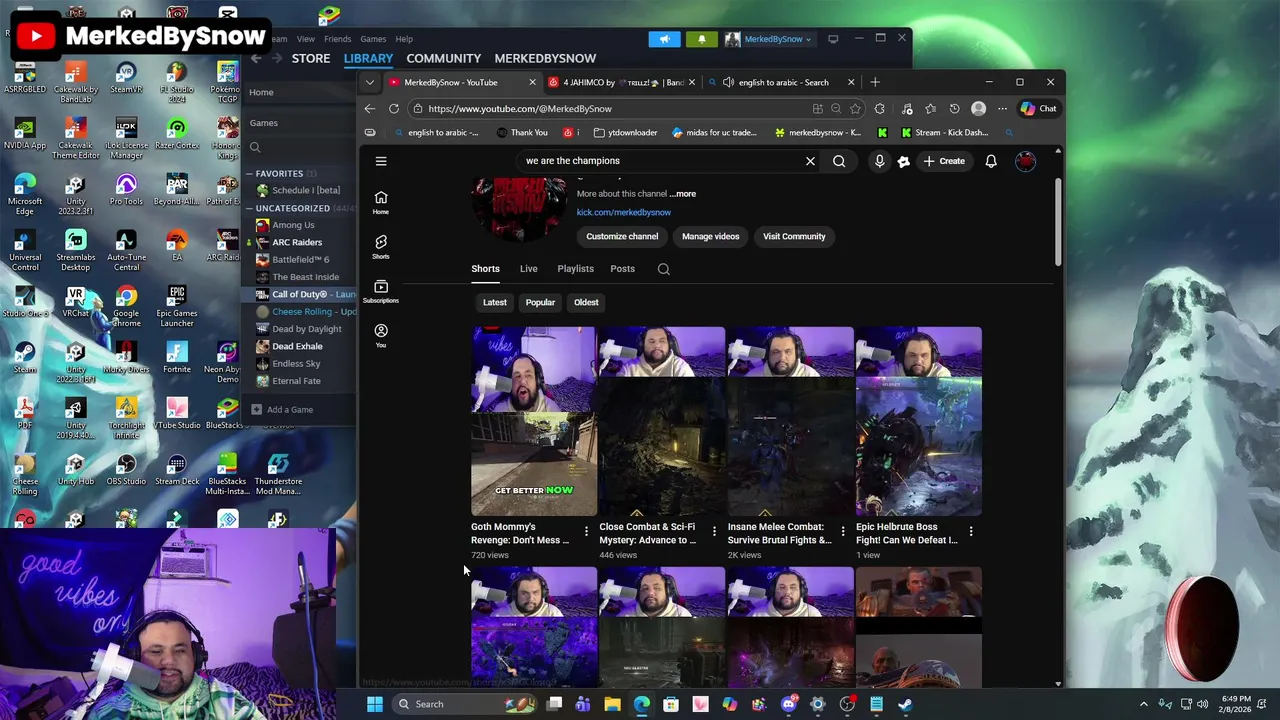Show hidden system tray icons
Screen dimensions: 1280x720
(1144, 704)
